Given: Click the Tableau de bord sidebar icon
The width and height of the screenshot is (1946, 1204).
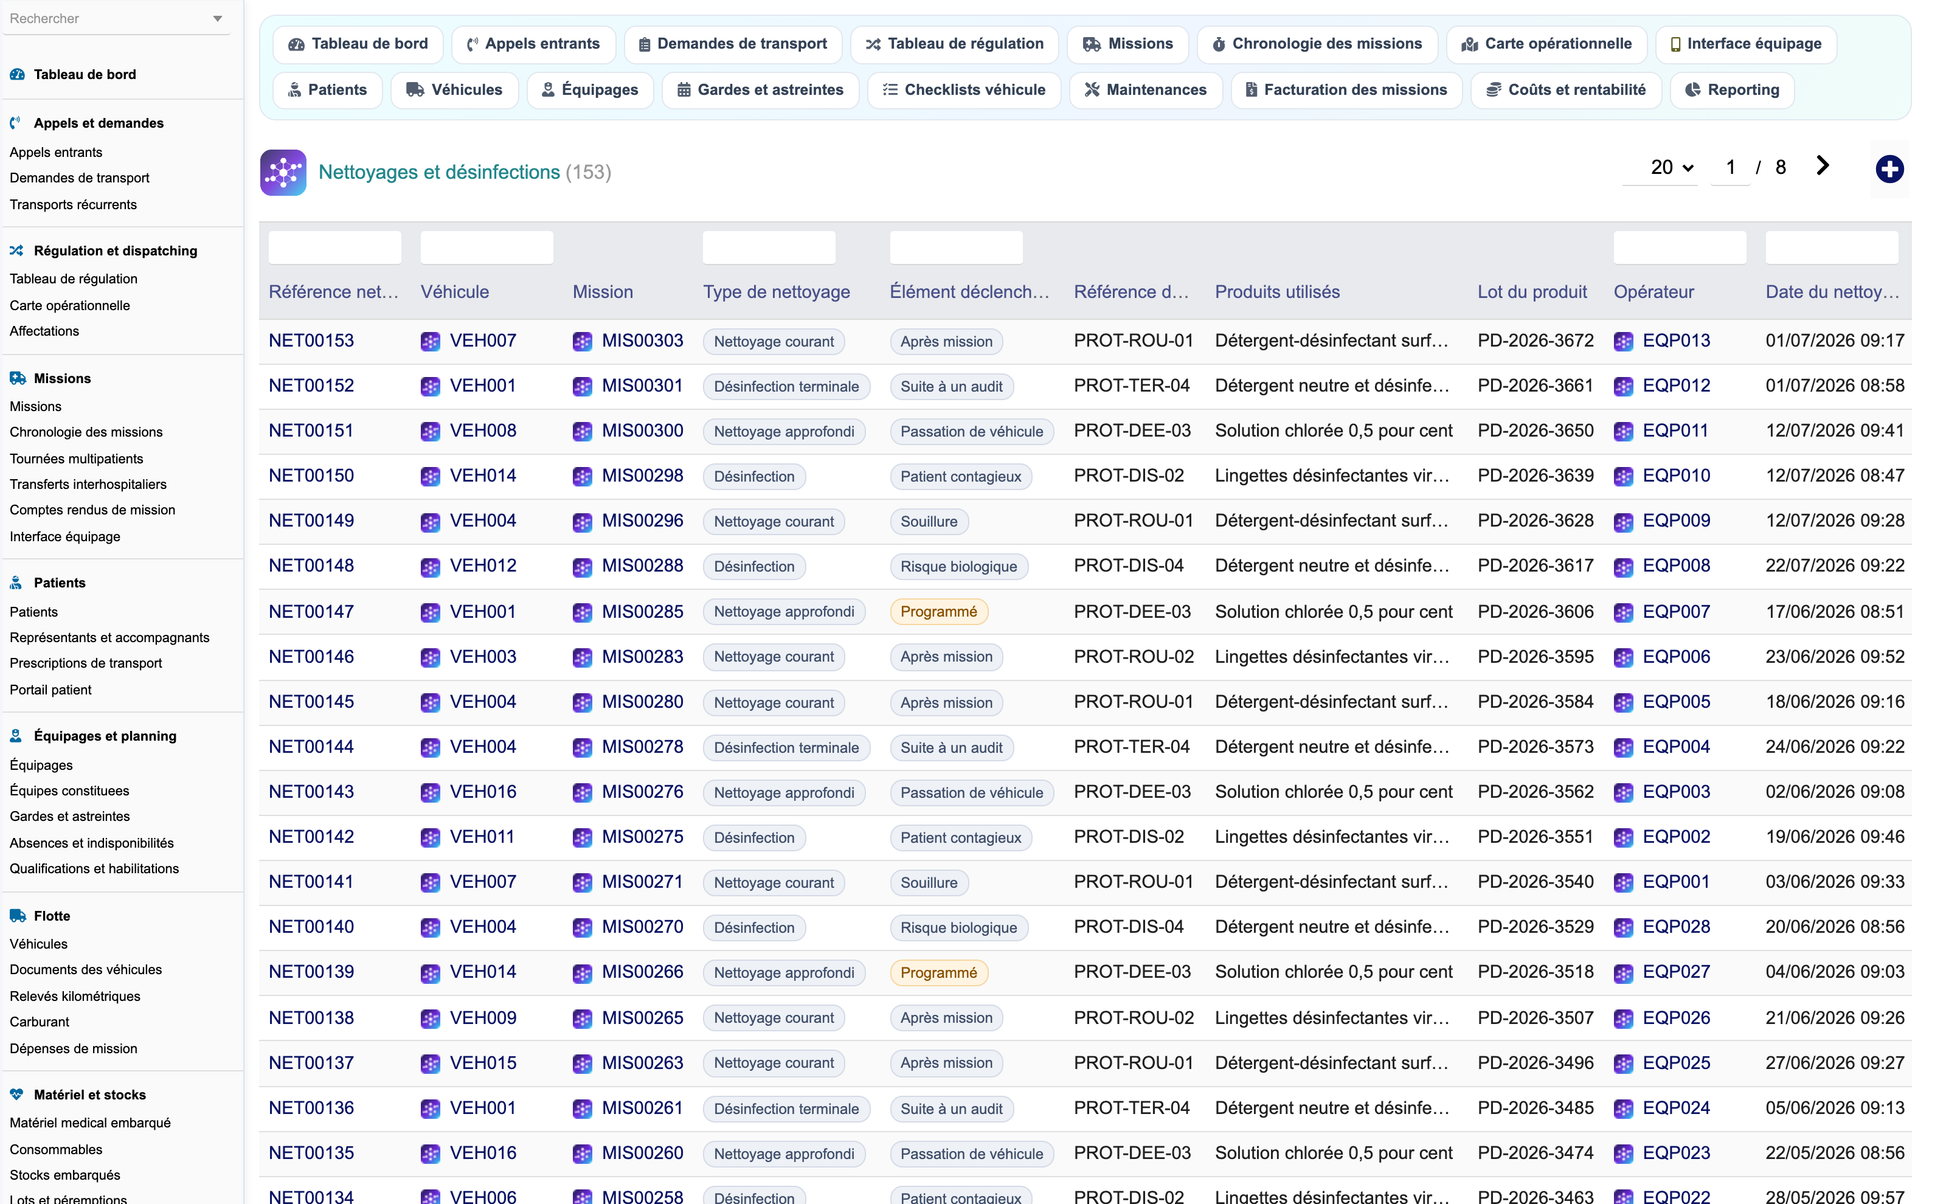Looking at the screenshot, I should (x=17, y=74).
